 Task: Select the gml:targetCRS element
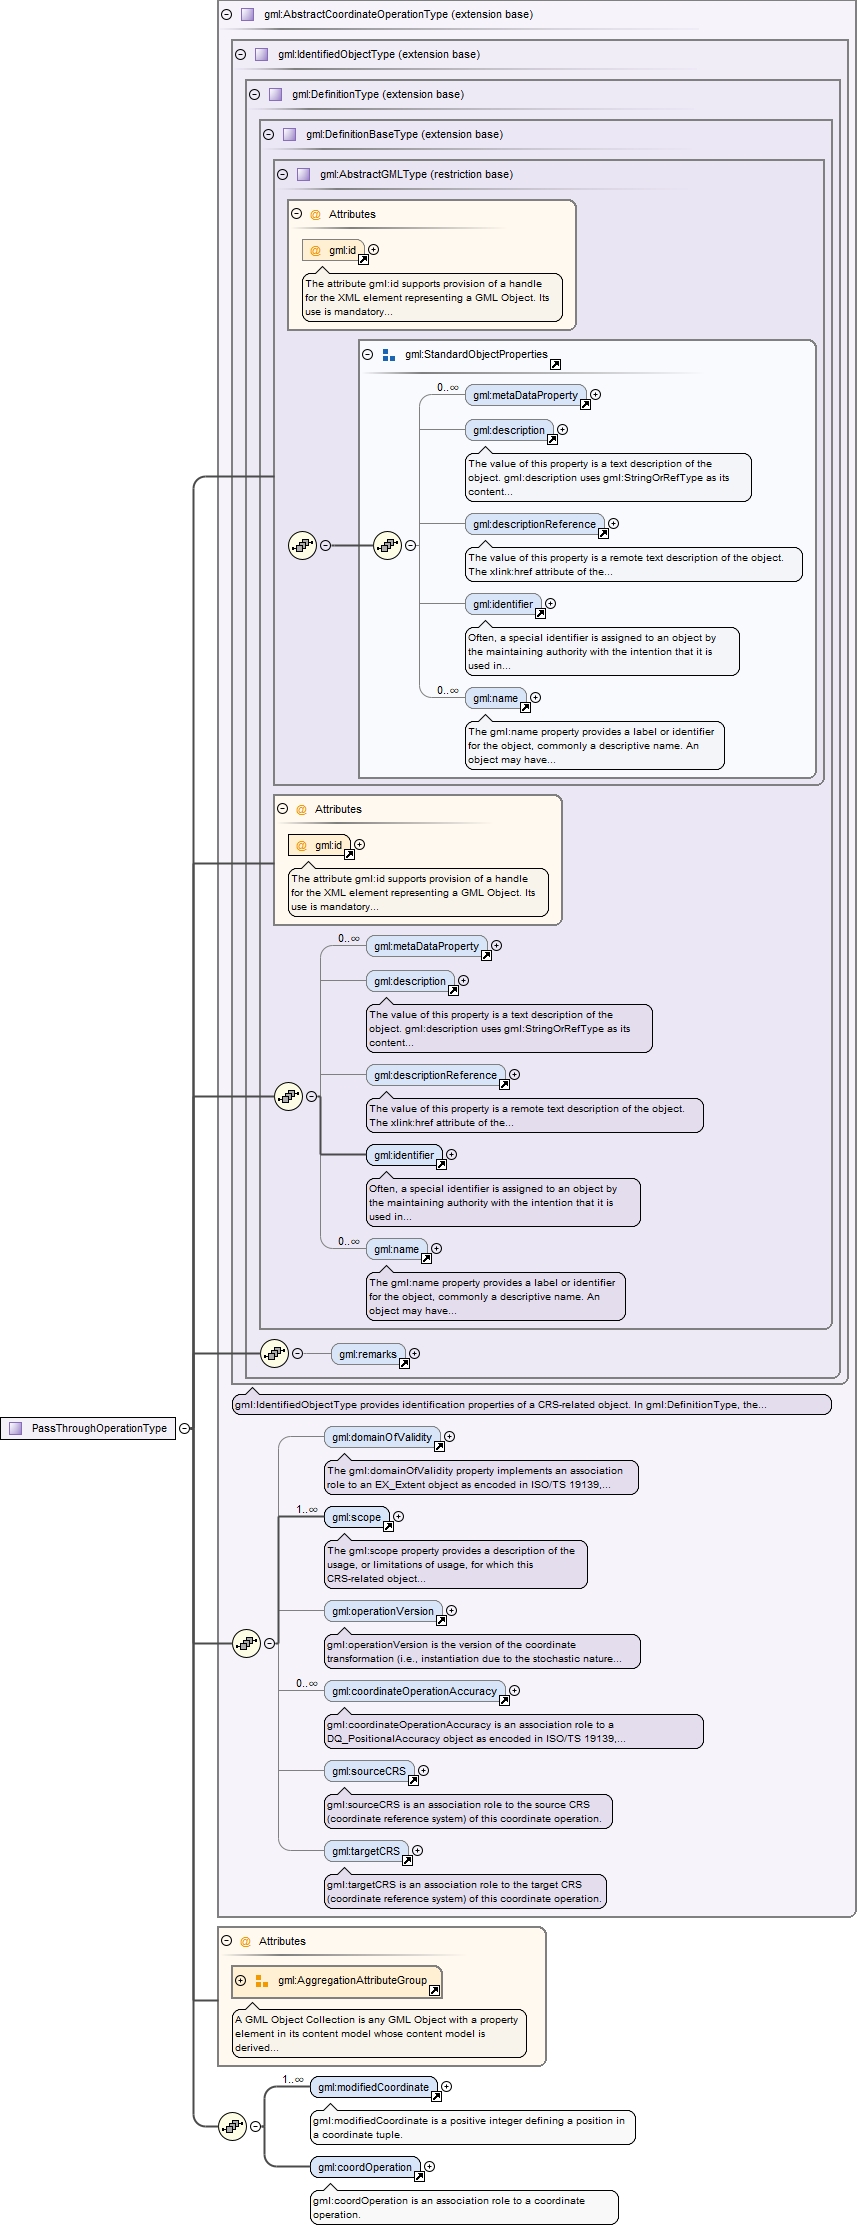click(366, 1850)
